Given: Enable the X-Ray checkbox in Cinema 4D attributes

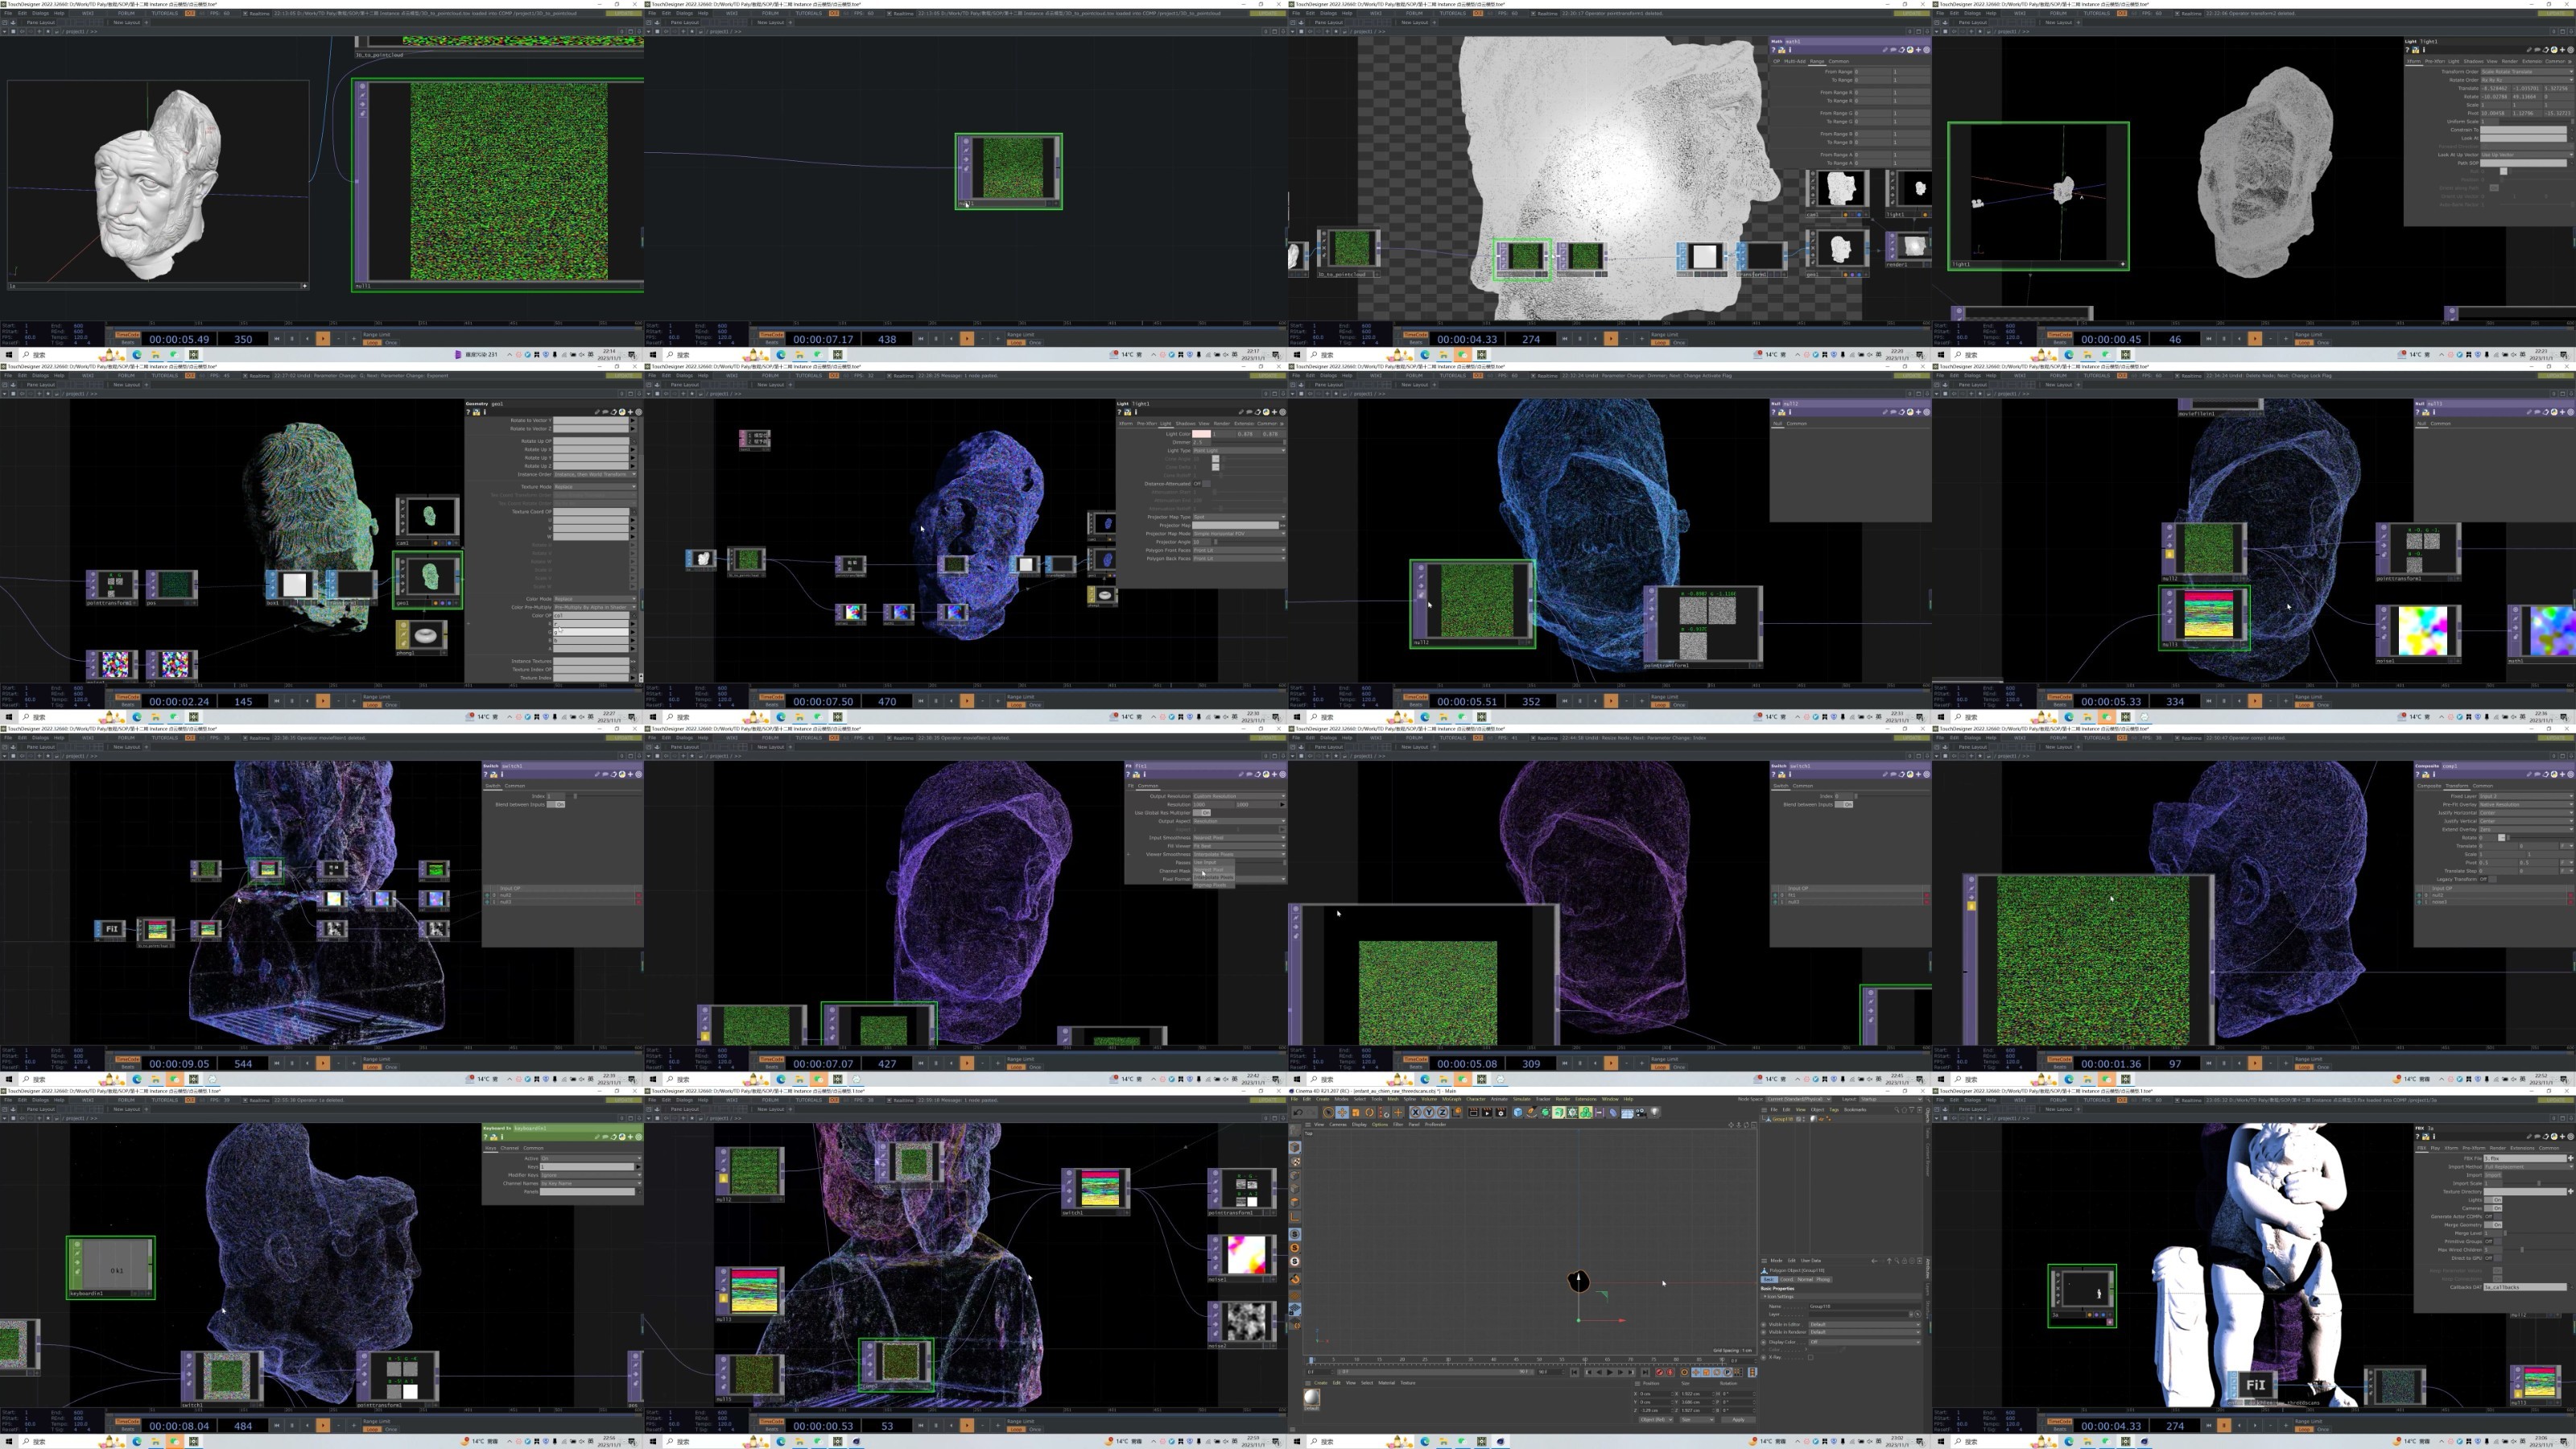Looking at the screenshot, I should click(1811, 1357).
